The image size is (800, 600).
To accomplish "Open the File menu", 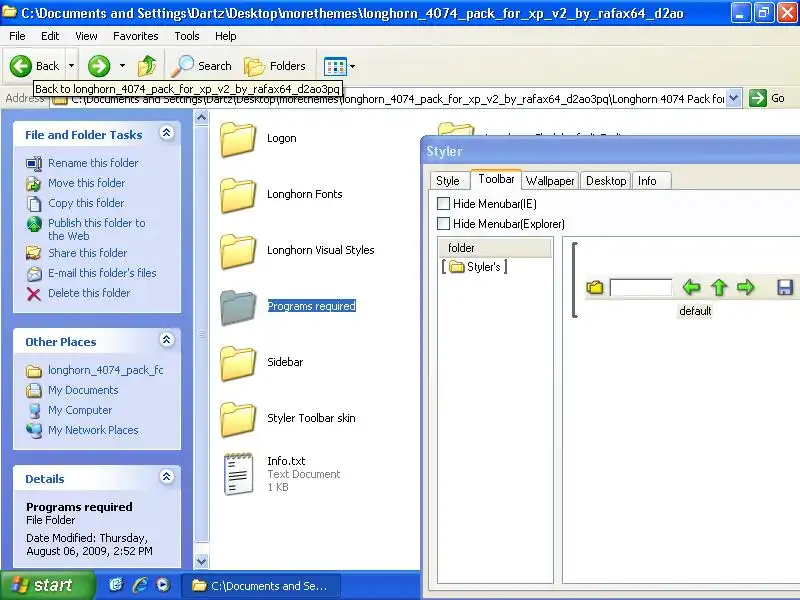I will click(x=17, y=36).
